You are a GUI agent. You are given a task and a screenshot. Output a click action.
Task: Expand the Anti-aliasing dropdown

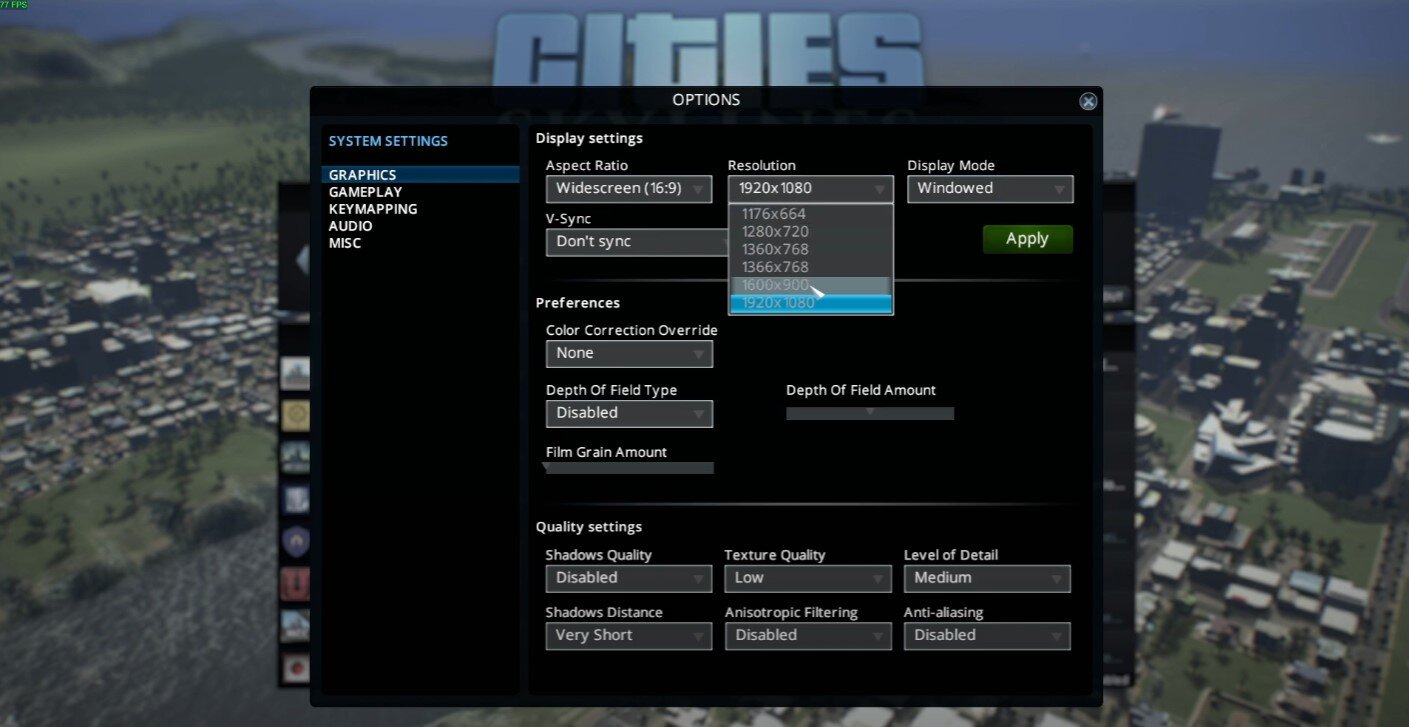[987, 636]
